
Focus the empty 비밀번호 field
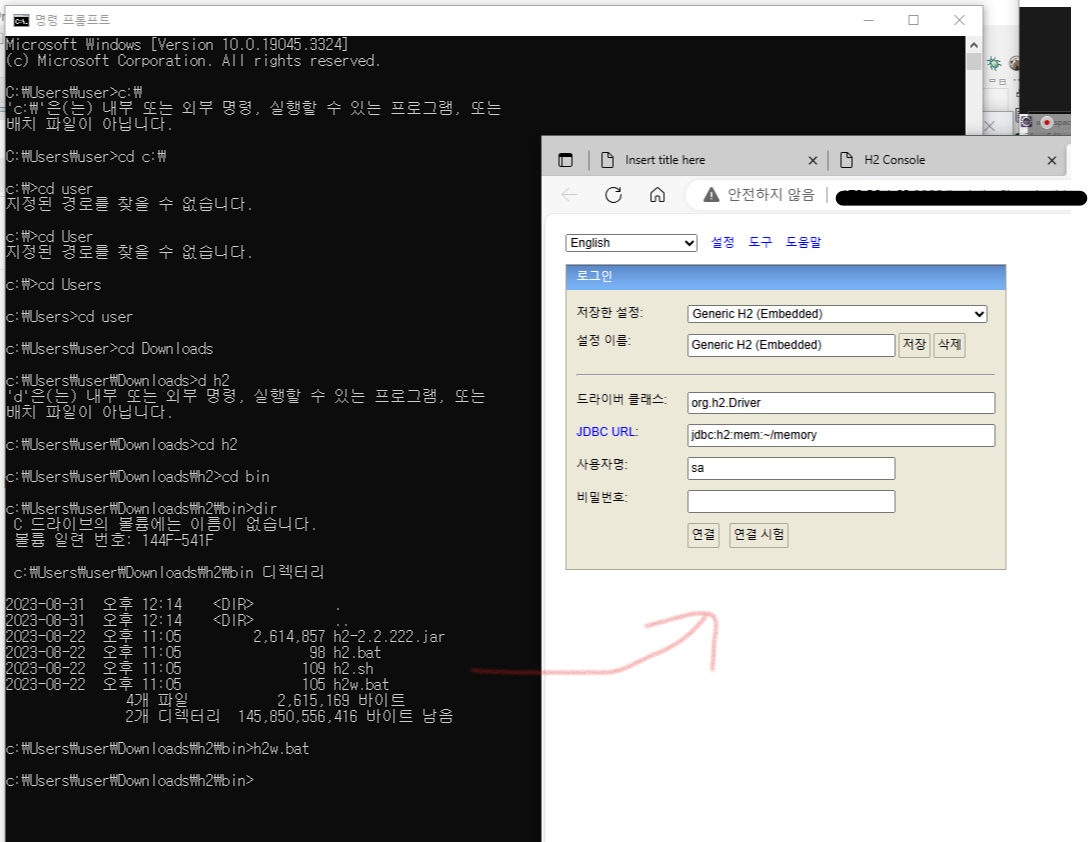[791, 501]
